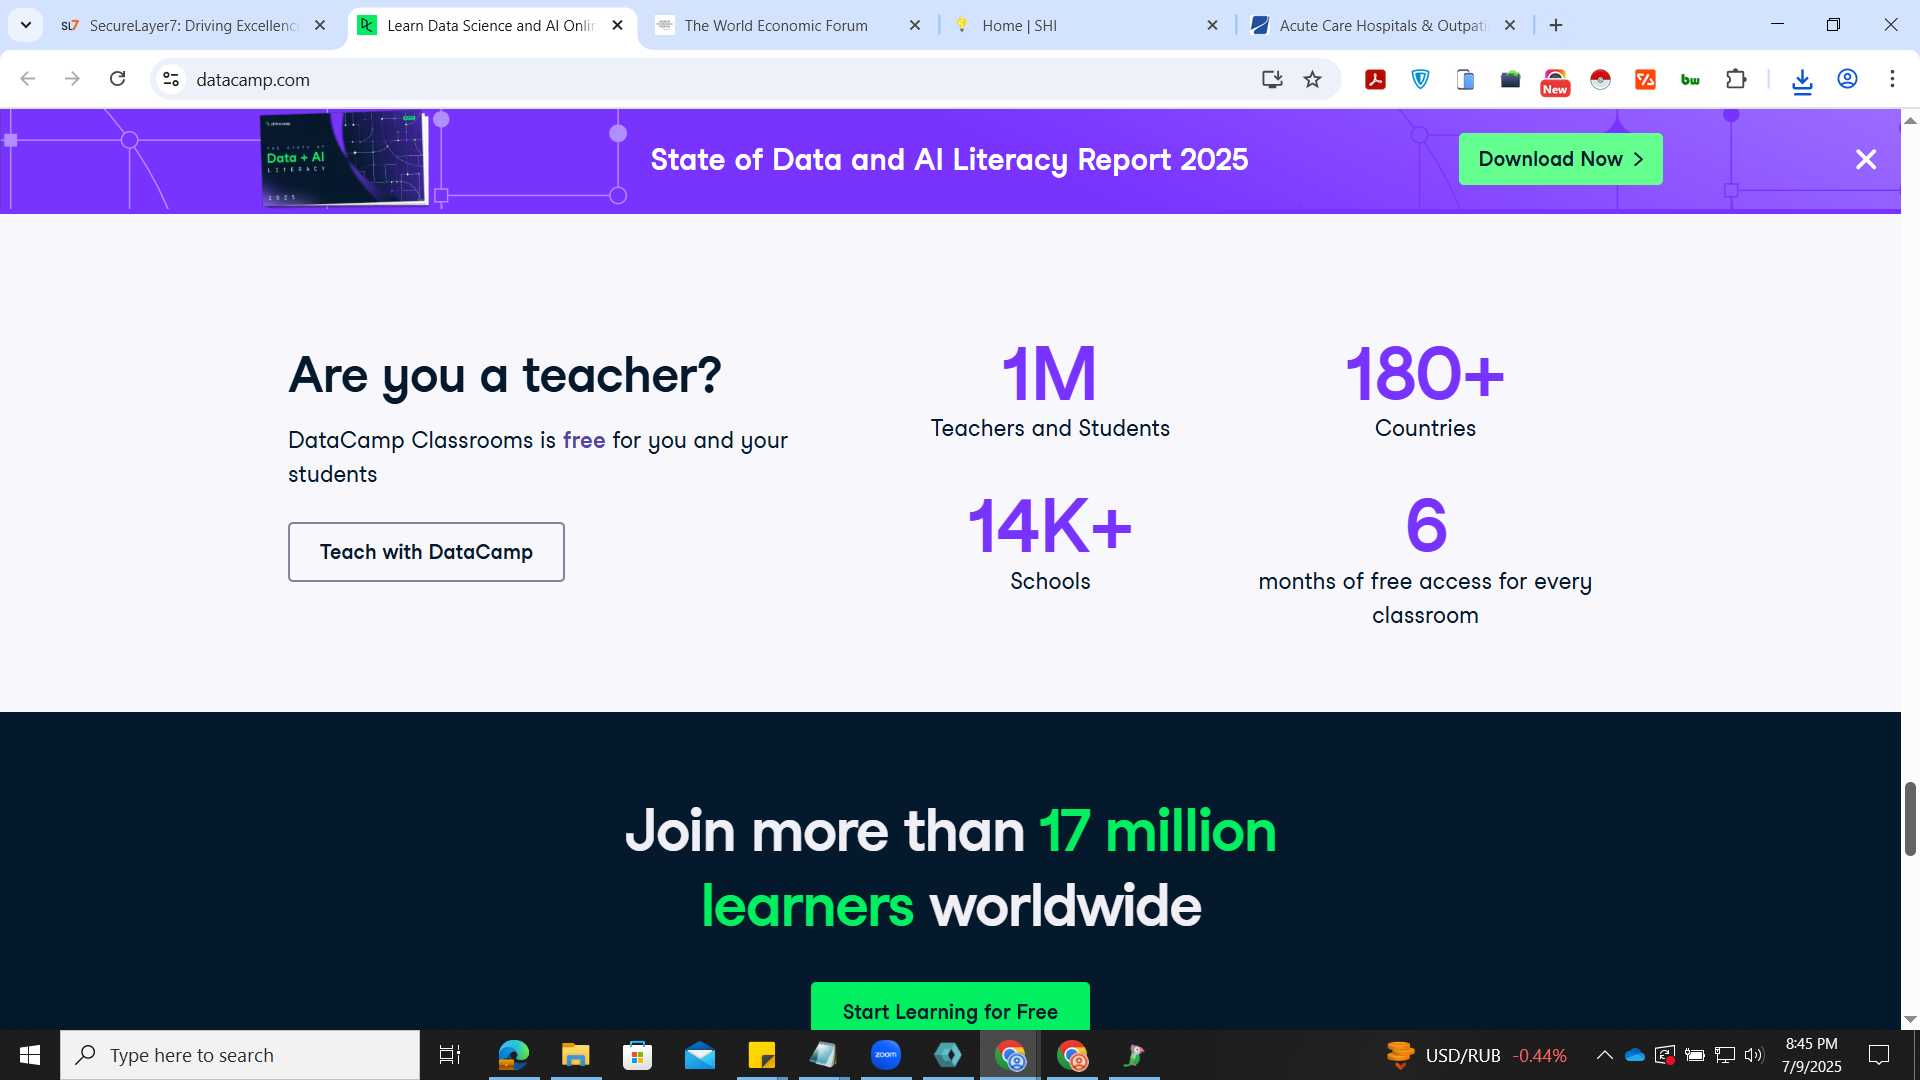
Task: Open File Explorer from taskbar
Action: (x=575, y=1055)
